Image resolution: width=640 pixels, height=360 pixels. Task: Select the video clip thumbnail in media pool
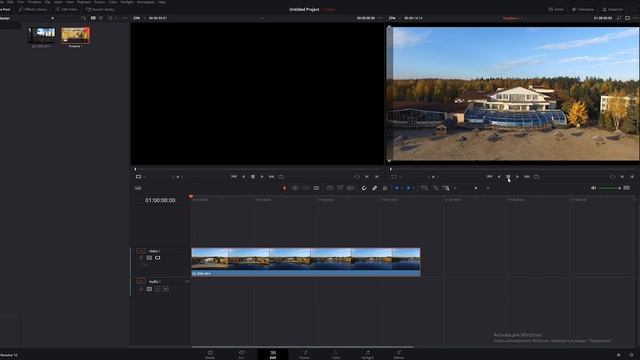[41, 36]
